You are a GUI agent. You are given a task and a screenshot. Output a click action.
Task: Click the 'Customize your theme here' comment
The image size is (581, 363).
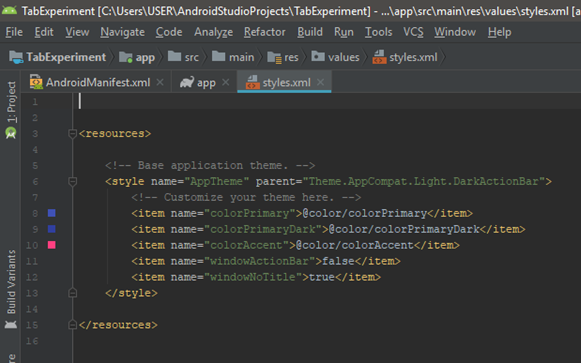[246, 197]
